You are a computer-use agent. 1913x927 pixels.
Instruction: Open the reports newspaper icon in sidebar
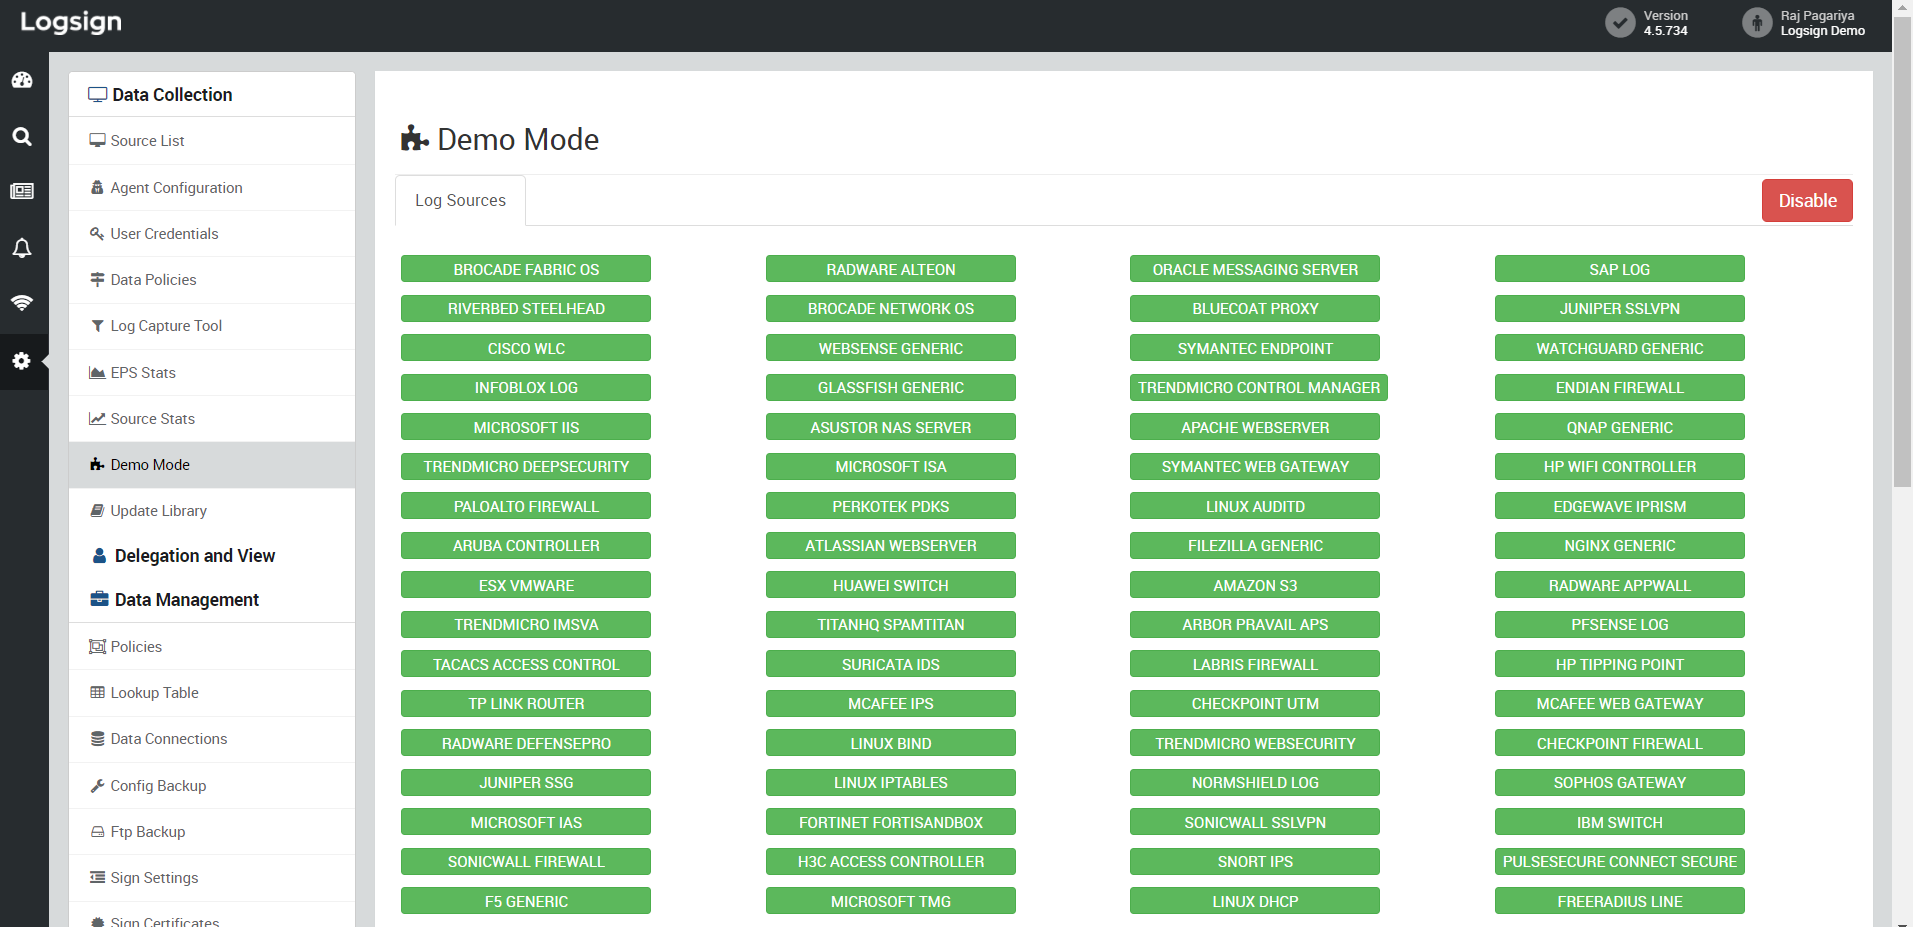coord(22,191)
